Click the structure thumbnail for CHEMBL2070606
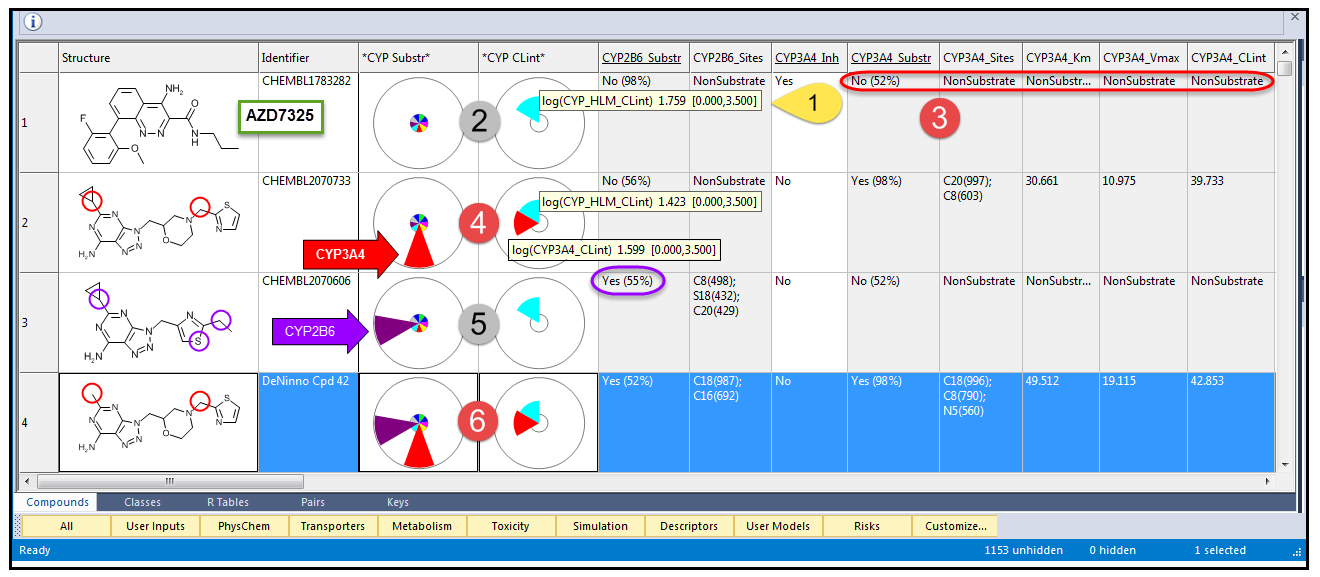Viewport: 1320px width, 577px height. pyautogui.click(x=158, y=322)
